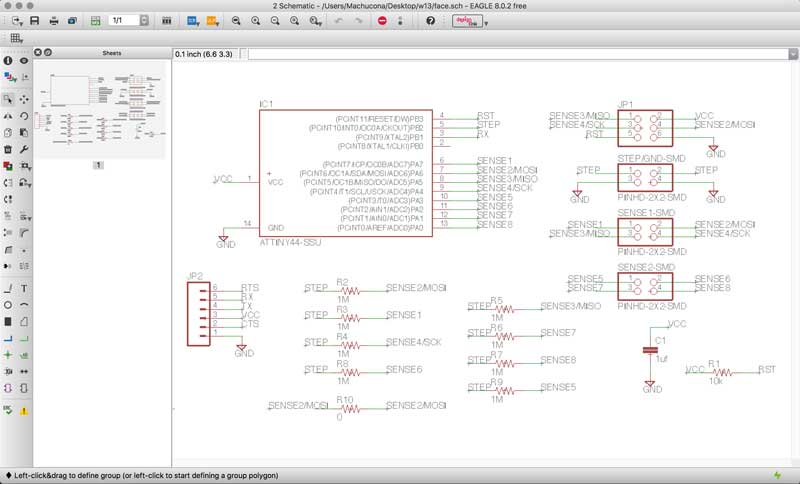This screenshot has height=484, width=800.
Task: Select the Mirror tool
Action: tap(8, 116)
